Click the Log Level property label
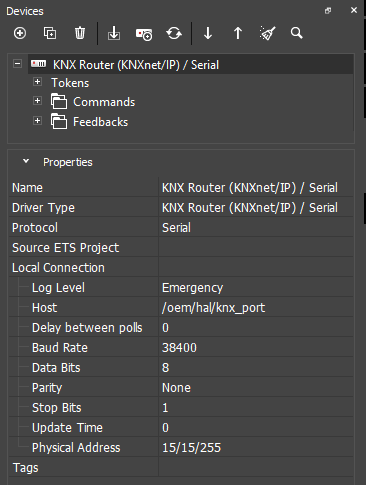Image resolution: width=366 pixels, height=485 pixels. pos(58,288)
